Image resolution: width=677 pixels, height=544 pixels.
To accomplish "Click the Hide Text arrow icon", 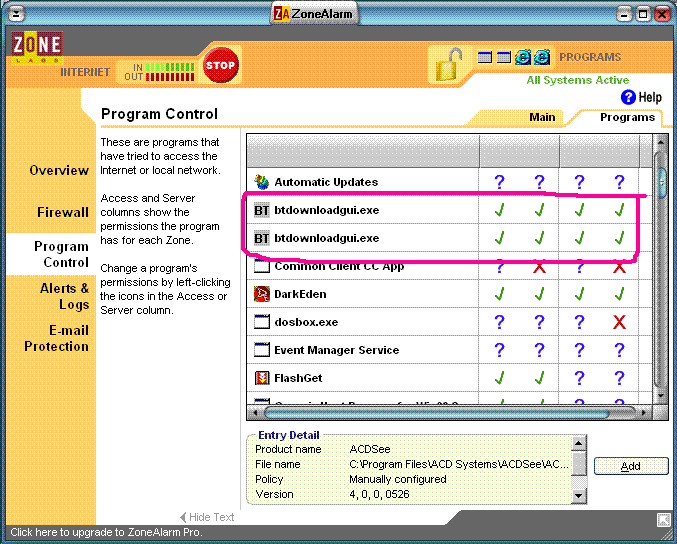I will coord(183,517).
